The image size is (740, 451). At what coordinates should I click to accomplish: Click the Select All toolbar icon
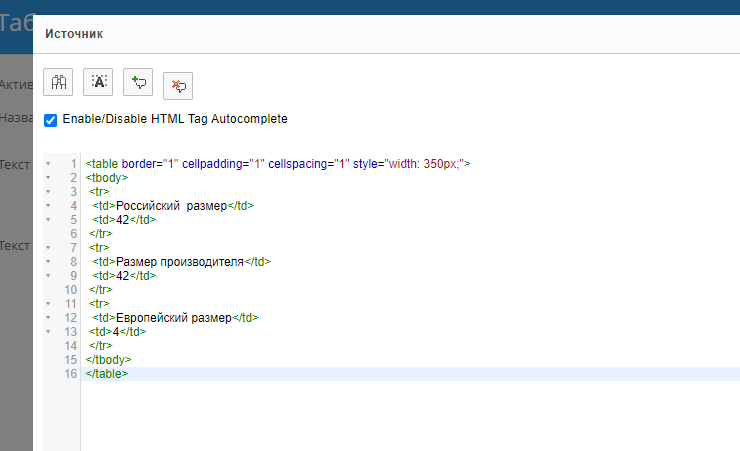pyautogui.click(x=98, y=83)
